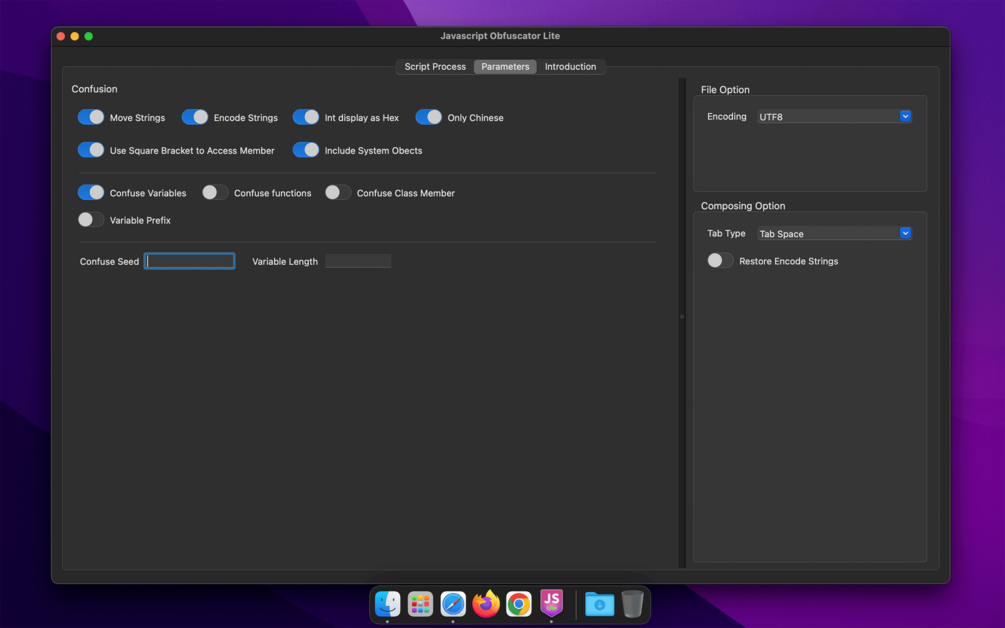1005x628 pixels.
Task: Minimize the window with yellow button
Action: point(75,37)
